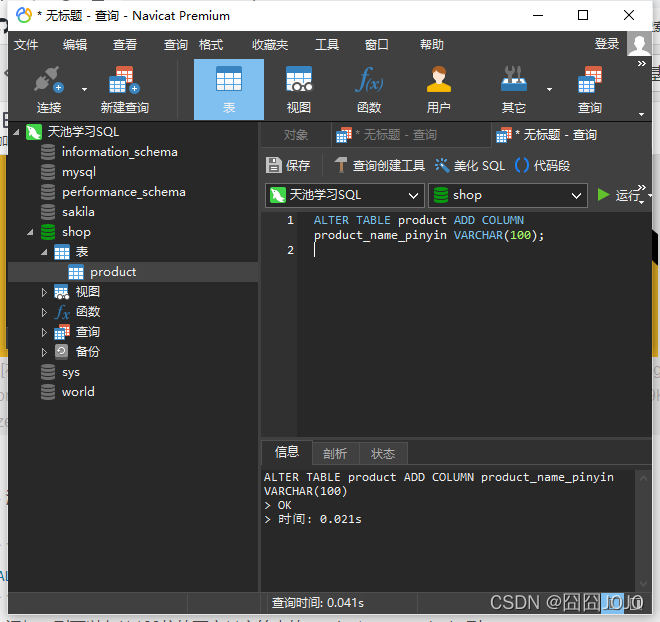Screen dimensions: 660x622
Task: Select the product table in tree
Action: click(x=113, y=272)
